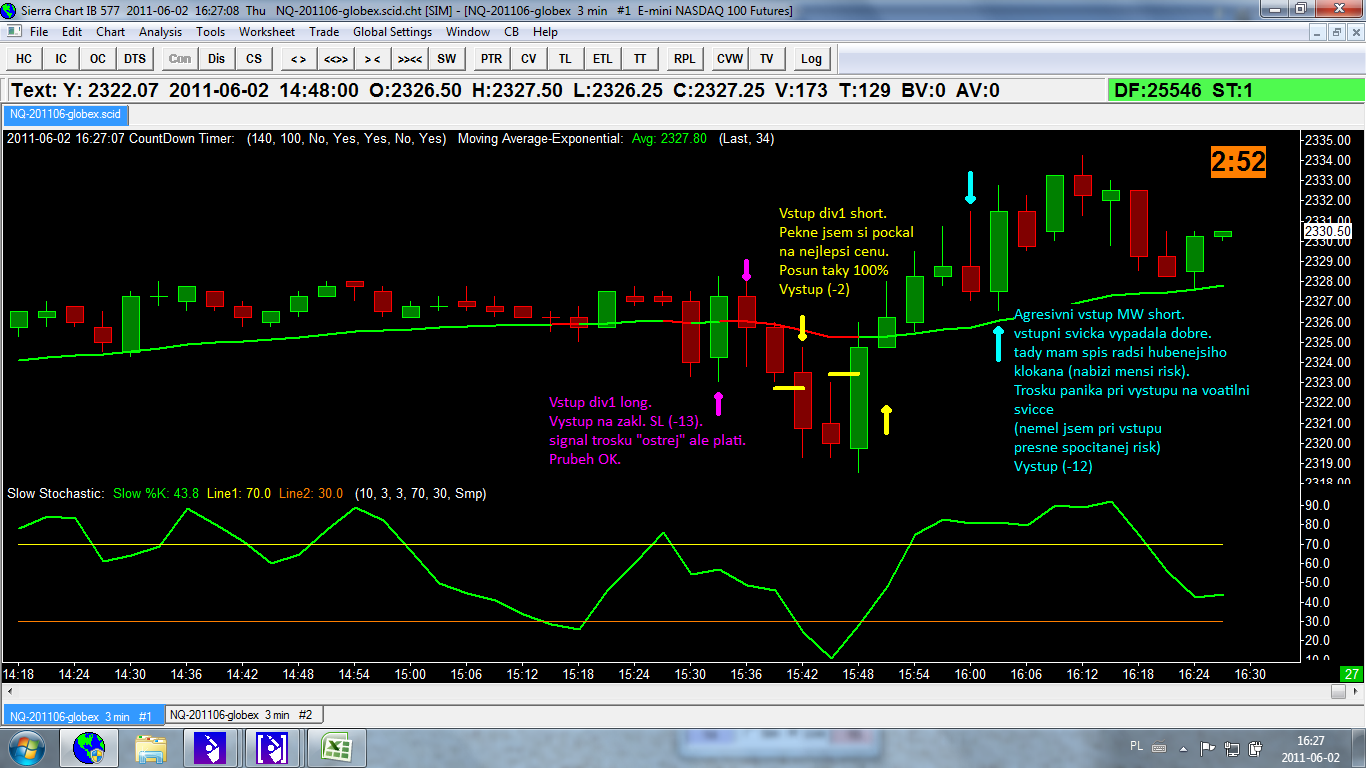Click the 15:00 time axis label
This screenshot has height=768, width=1366.
[x=410, y=674]
